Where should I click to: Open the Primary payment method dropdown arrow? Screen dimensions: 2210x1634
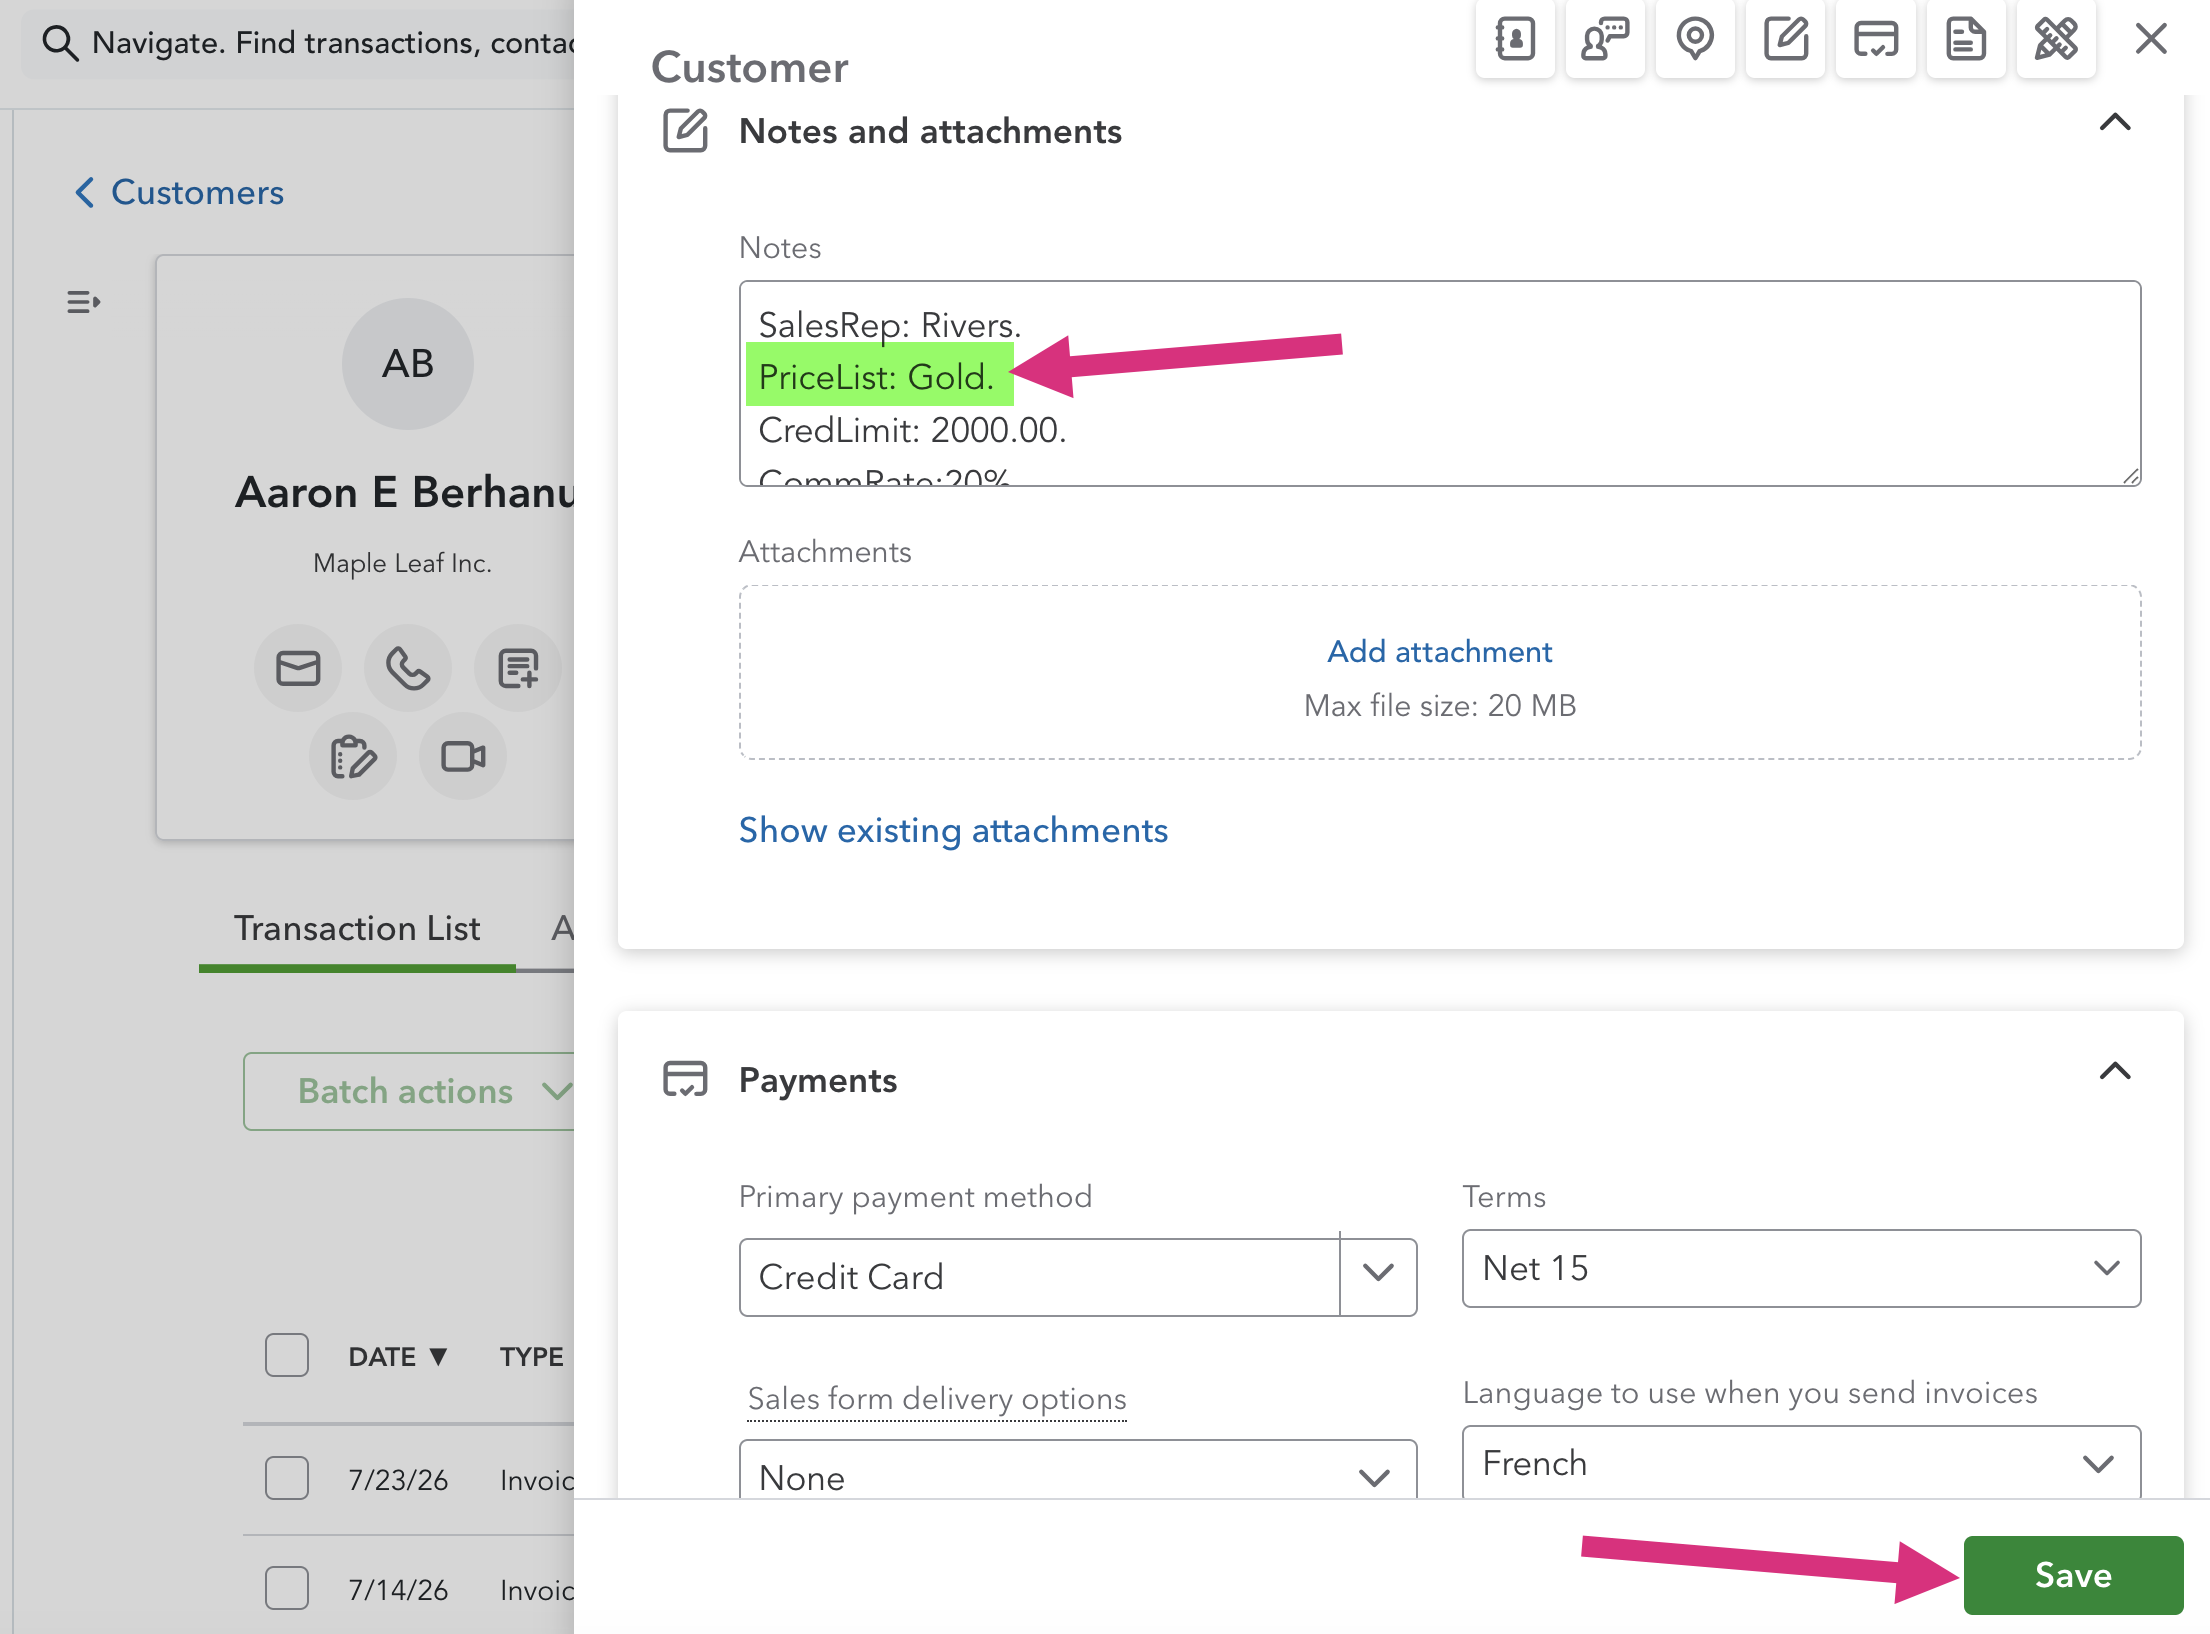1378,1276
